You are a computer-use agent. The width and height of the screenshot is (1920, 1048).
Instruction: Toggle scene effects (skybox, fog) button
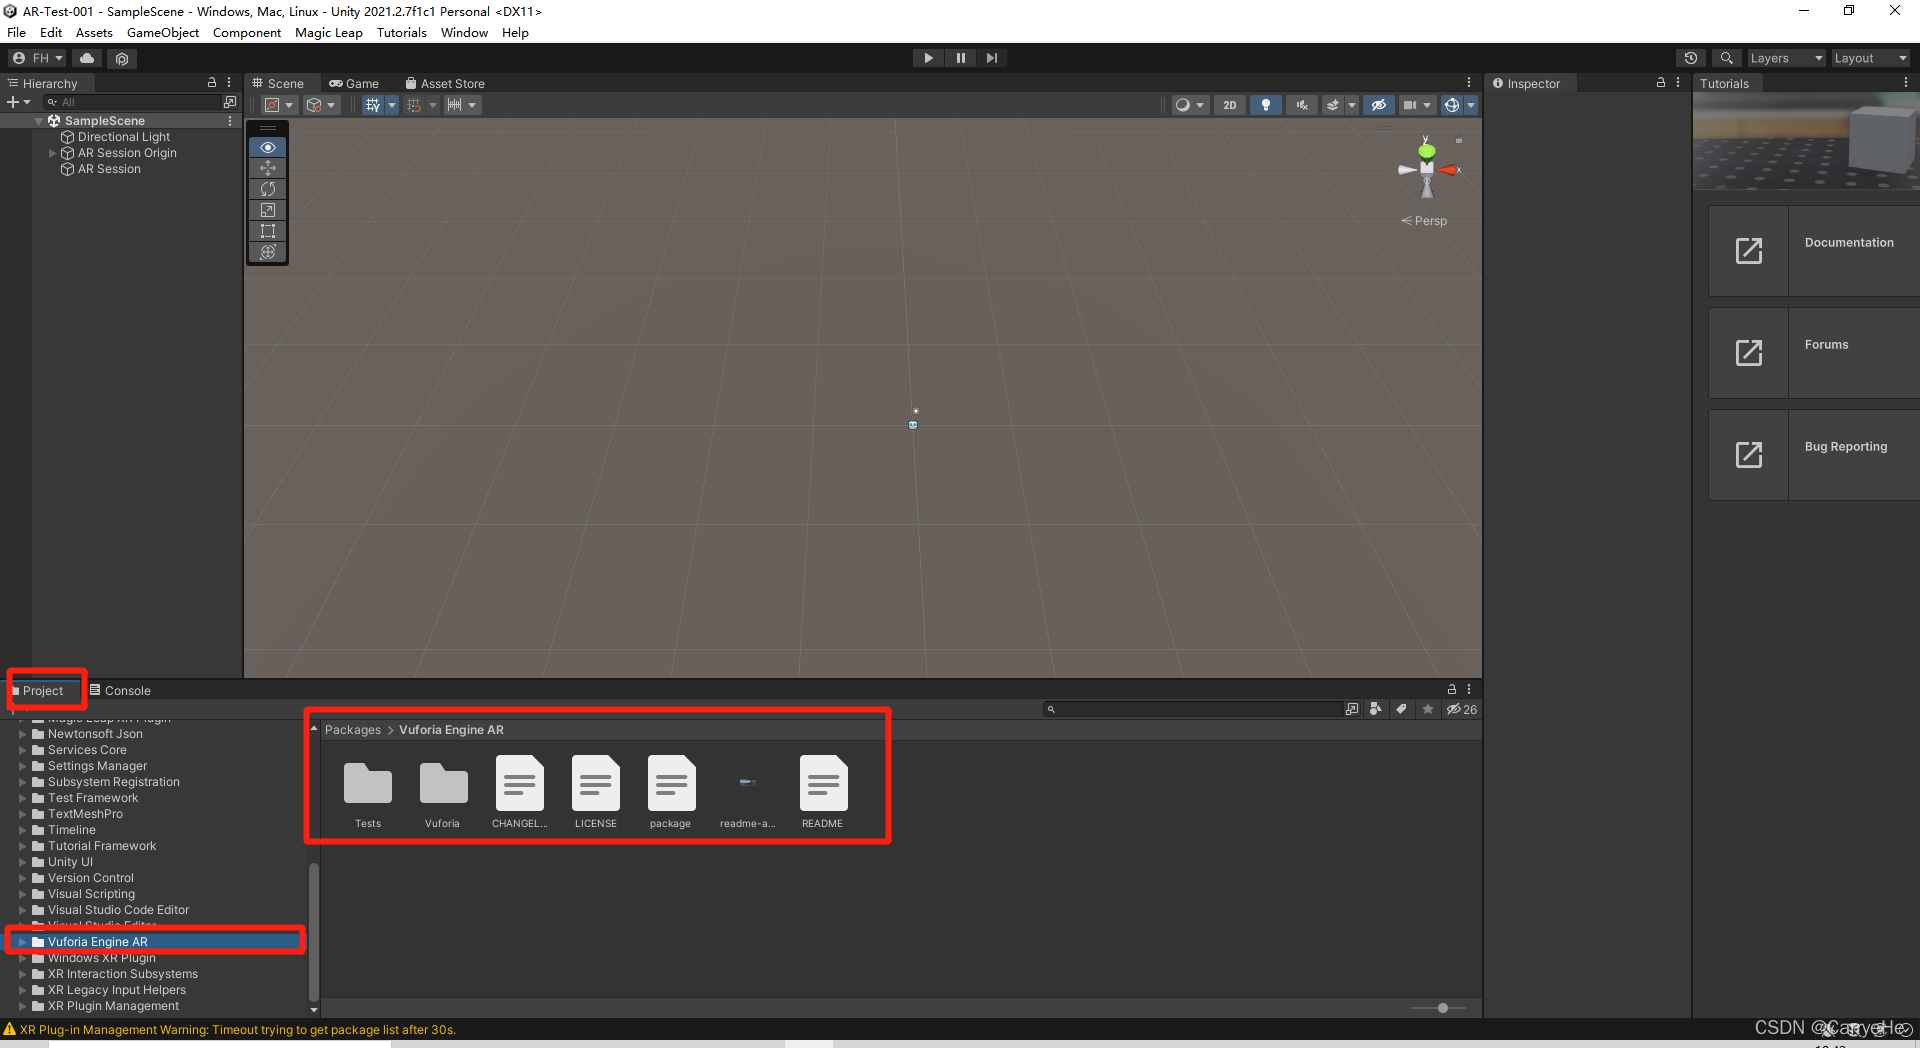pos(1332,105)
